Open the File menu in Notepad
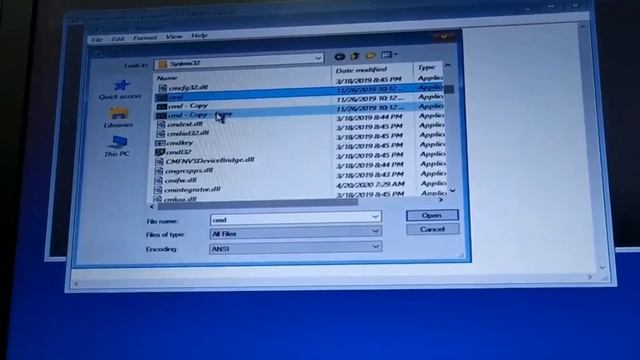640x360 pixels. coord(97,40)
